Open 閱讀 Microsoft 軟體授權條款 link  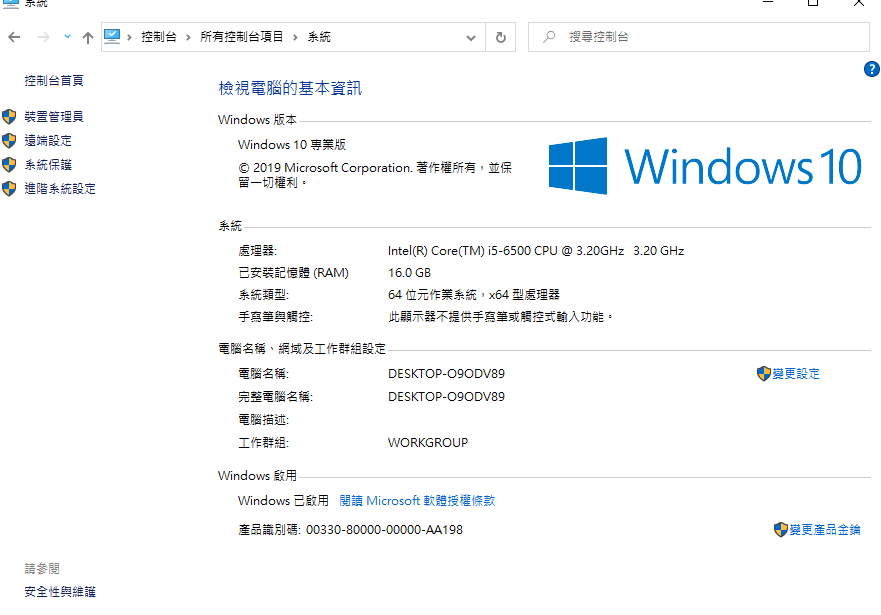[x=417, y=501]
